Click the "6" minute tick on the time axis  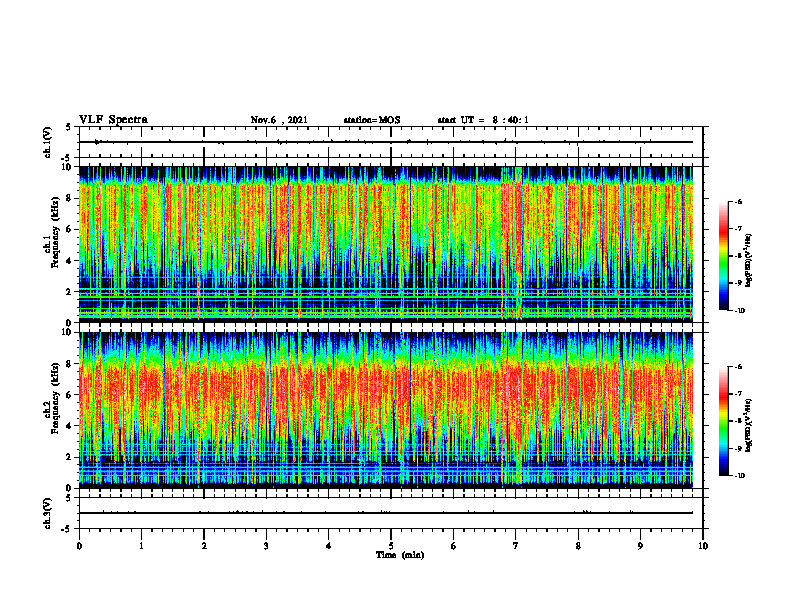(x=454, y=546)
